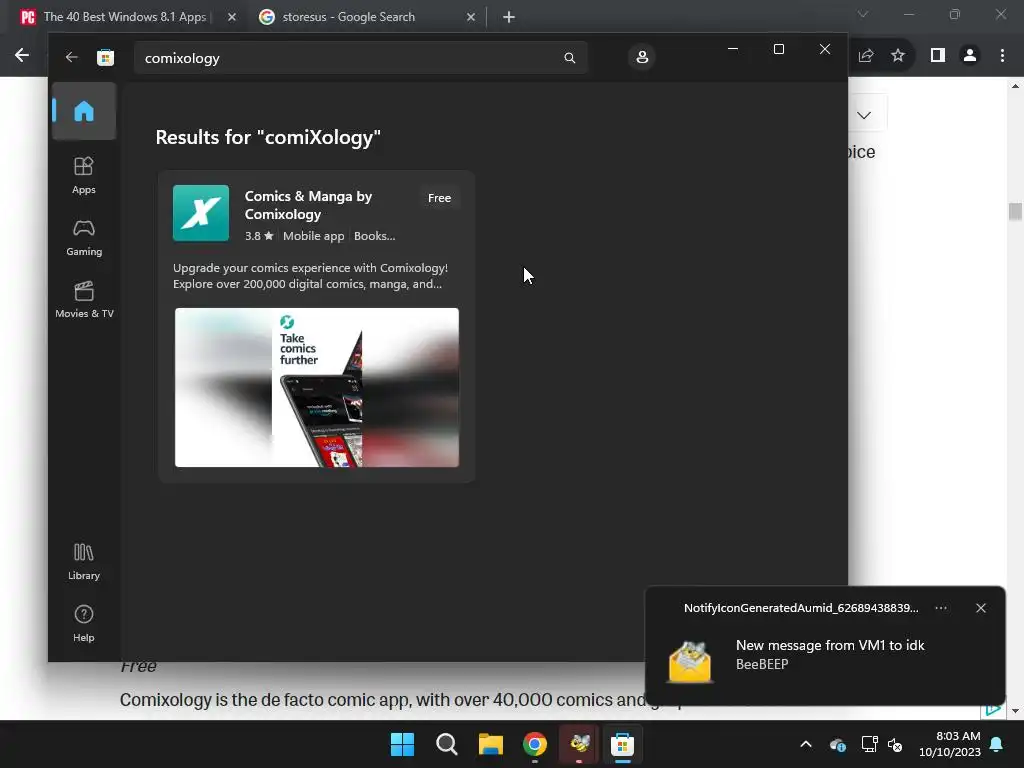Close the 40 Best Windows 8.1 Apps tab
This screenshot has width=1024, height=768.
(x=232, y=17)
